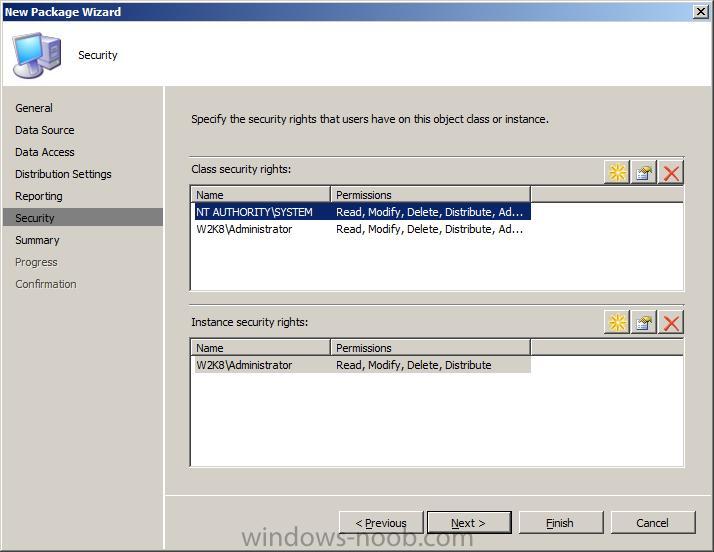This screenshot has width=714, height=552.
Task: Jump to the Summary page
Action: coord(37,240)
